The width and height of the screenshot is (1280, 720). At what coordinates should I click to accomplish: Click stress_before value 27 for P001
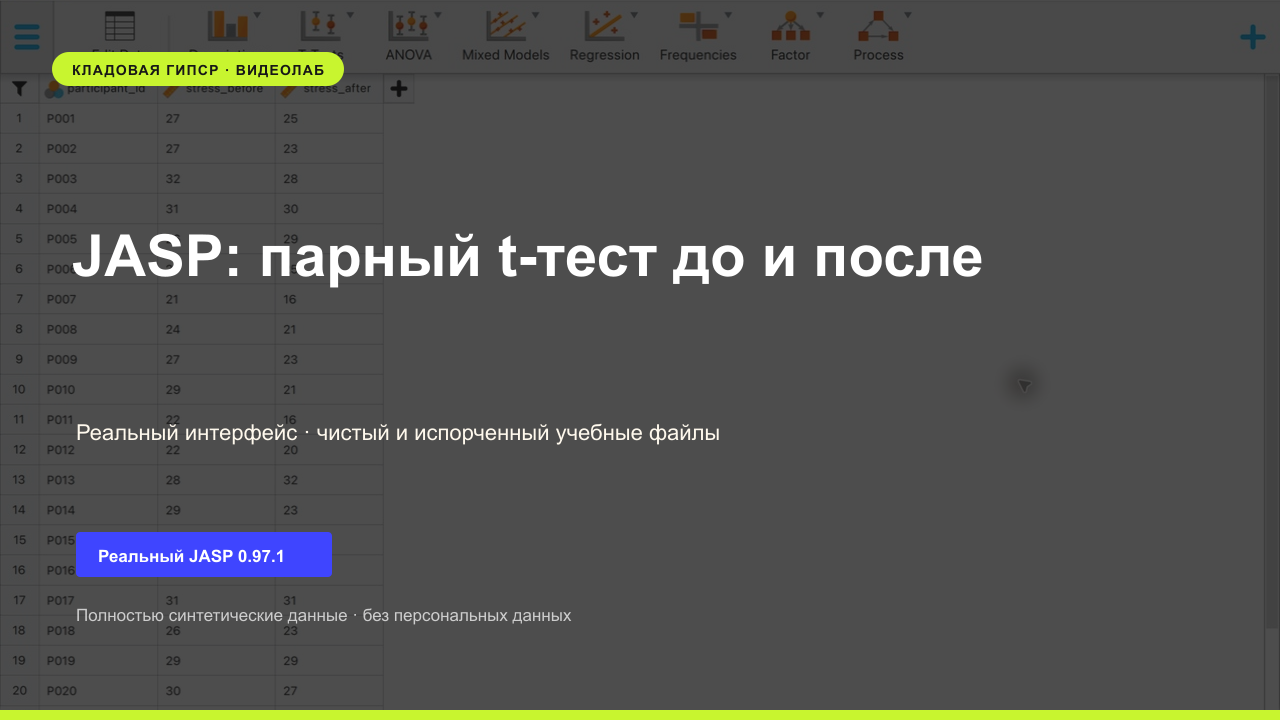216,118
